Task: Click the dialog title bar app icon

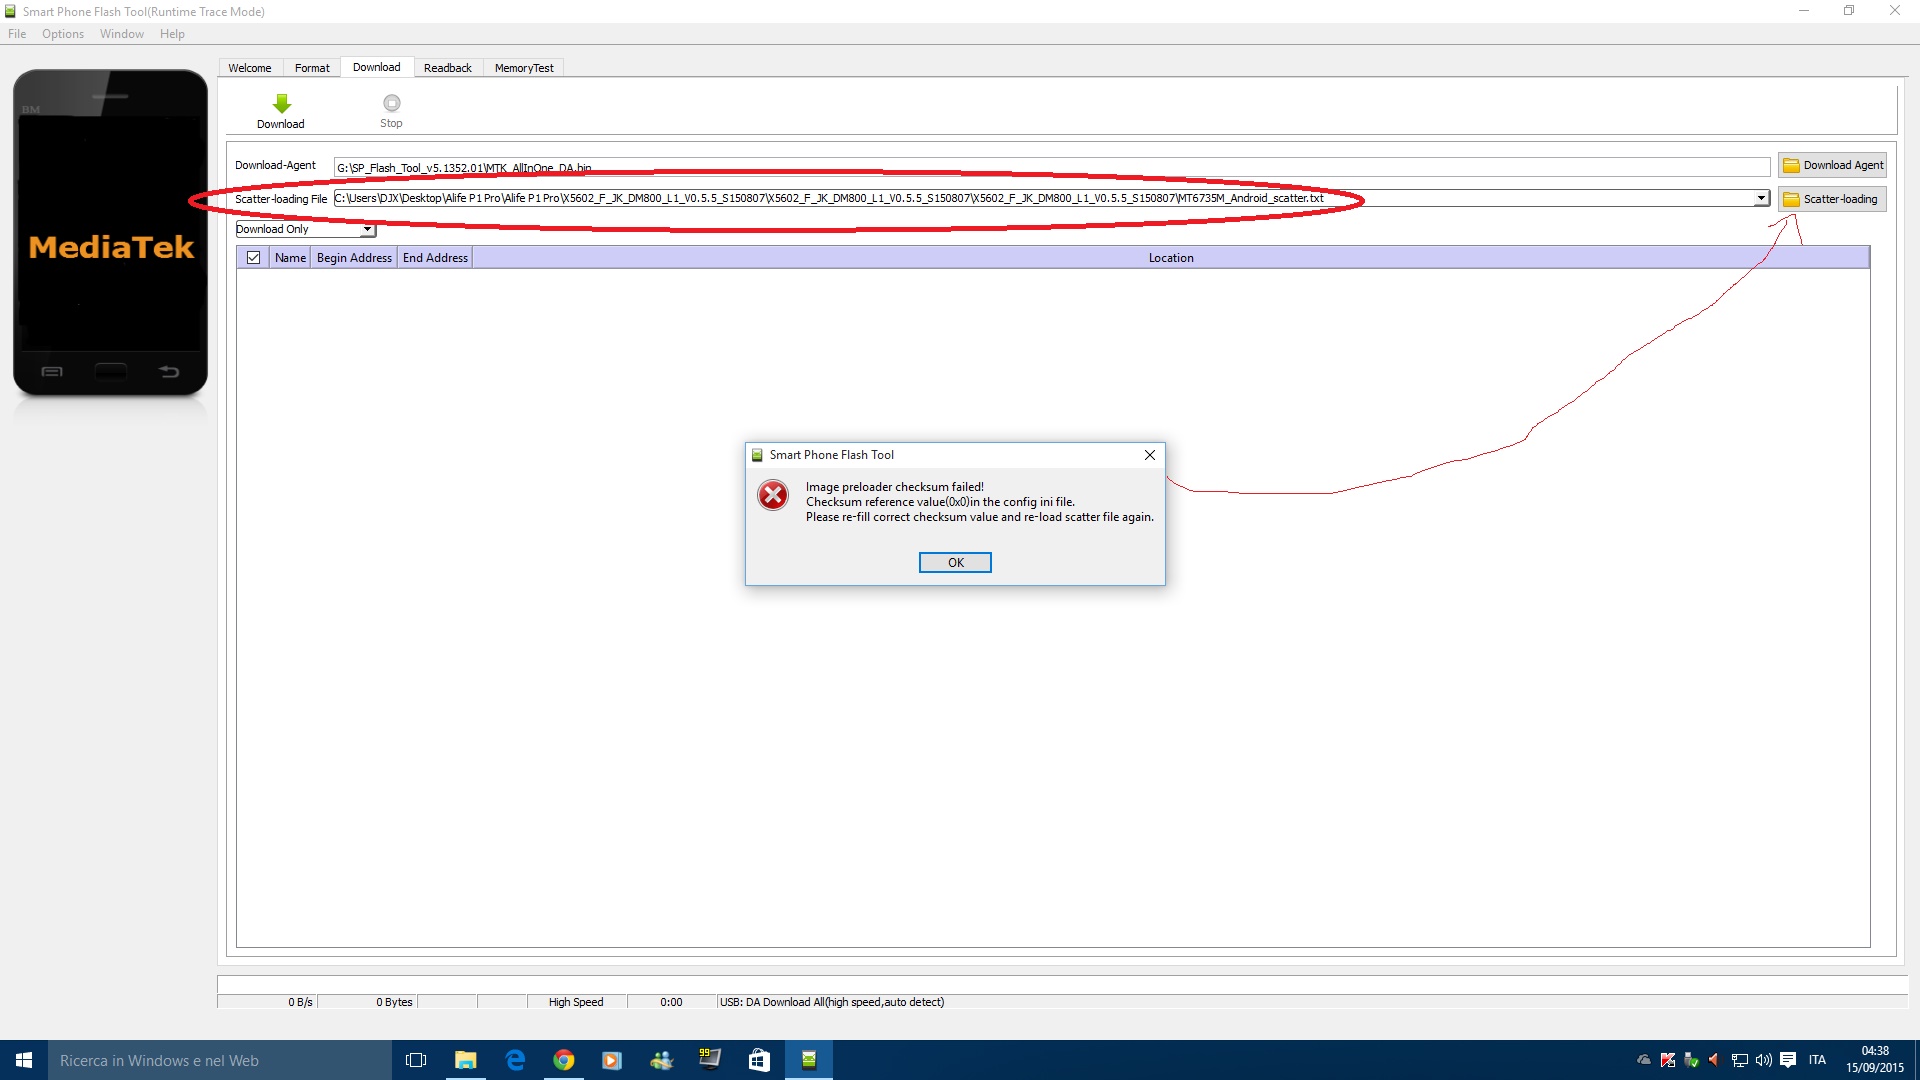Action: [x=758, y=455]
